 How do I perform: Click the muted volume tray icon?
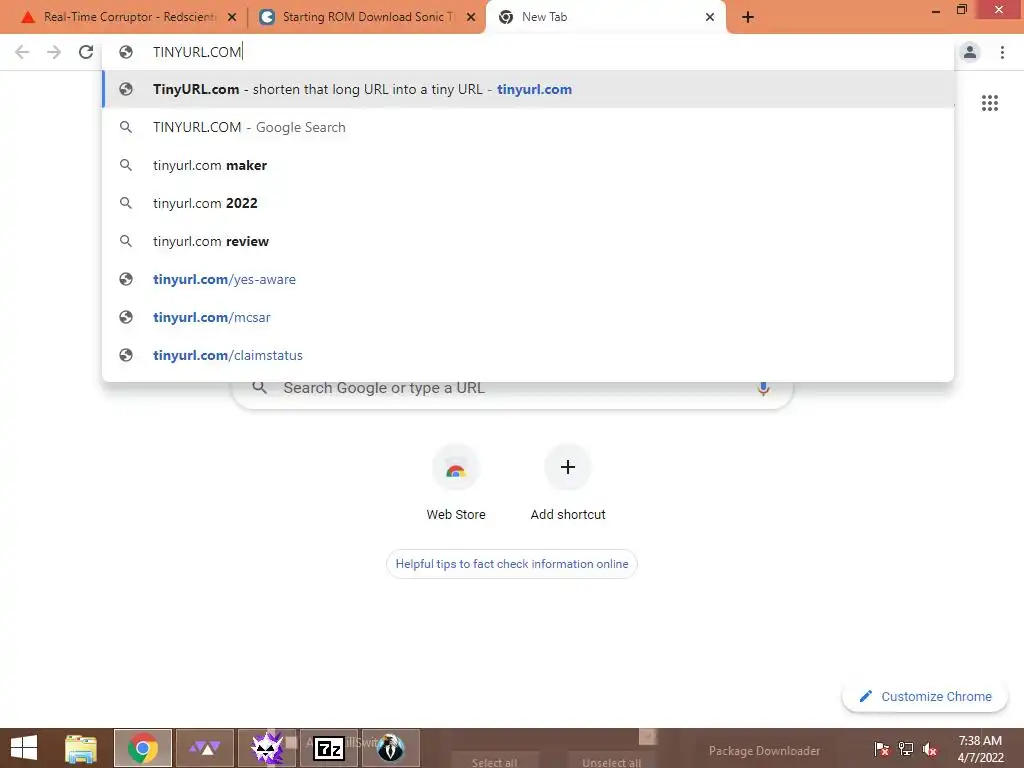click(930, 748)
